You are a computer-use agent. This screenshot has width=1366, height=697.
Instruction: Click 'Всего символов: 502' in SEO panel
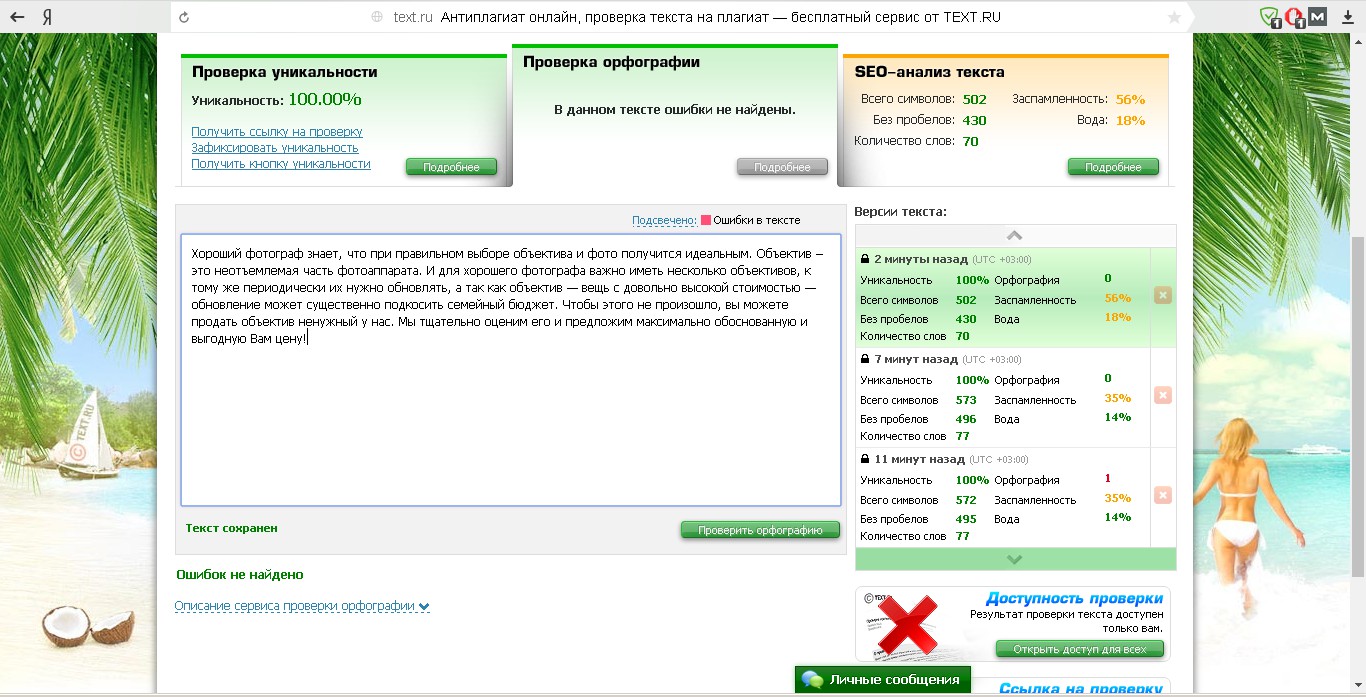tap(924, 100)
